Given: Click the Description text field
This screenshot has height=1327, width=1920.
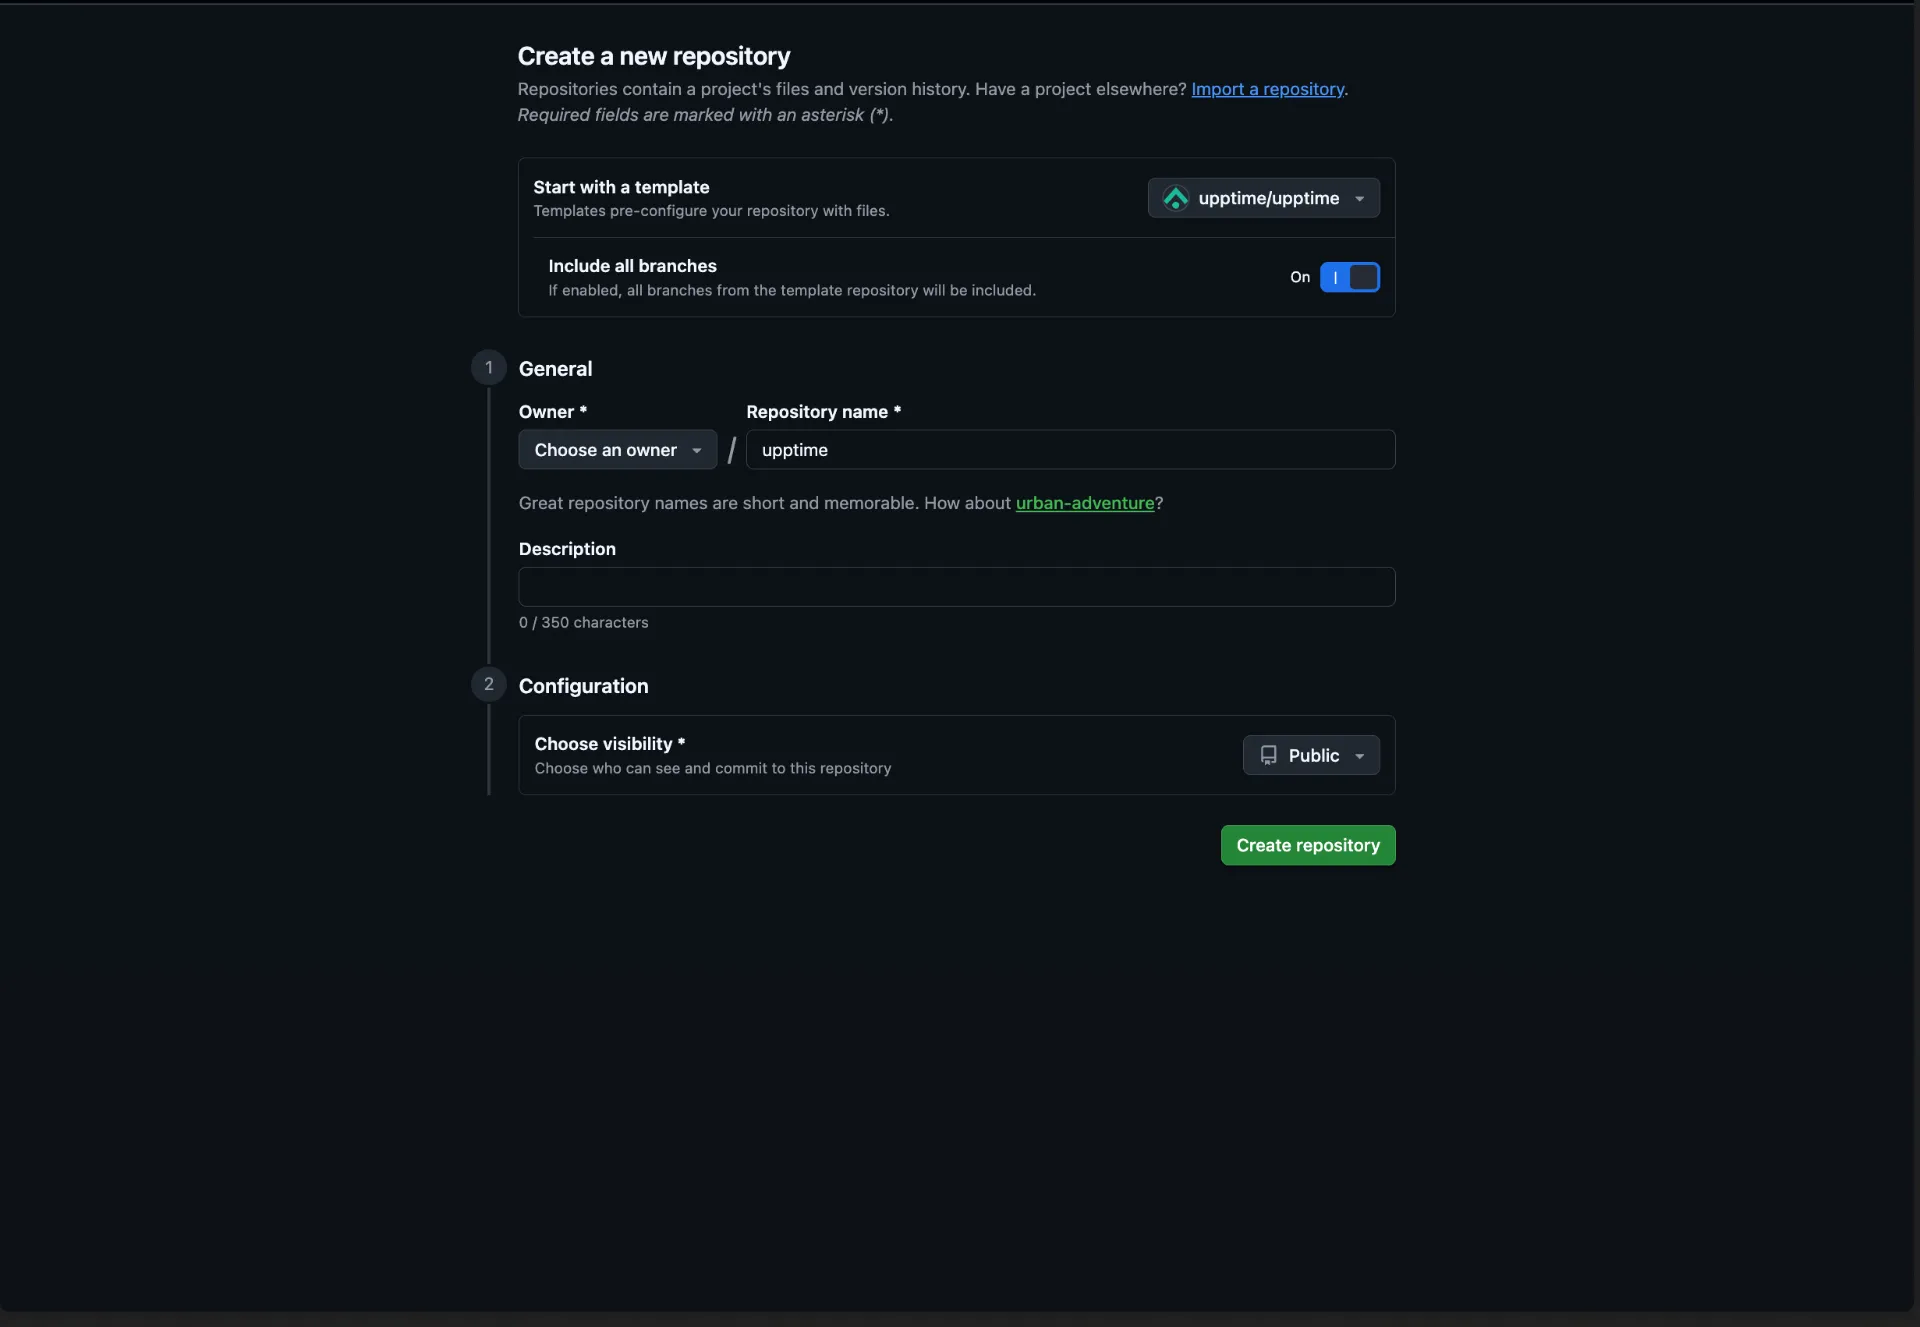Looking at the screenshot, I should (955, 587).
